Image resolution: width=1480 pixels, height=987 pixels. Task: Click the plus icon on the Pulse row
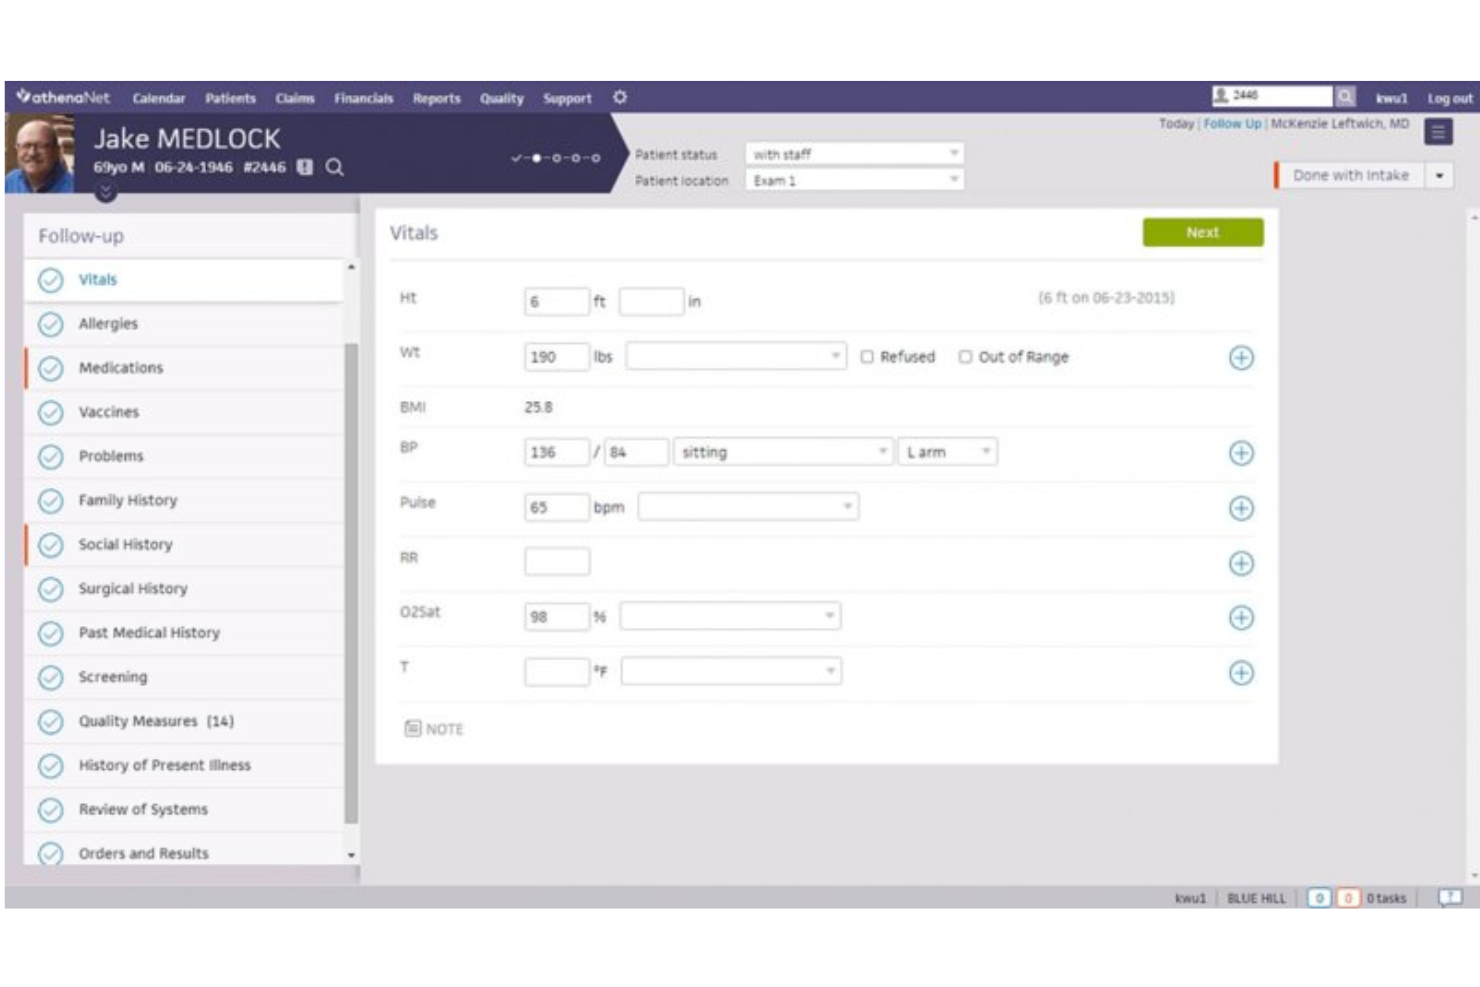[x=1242, y=507]
